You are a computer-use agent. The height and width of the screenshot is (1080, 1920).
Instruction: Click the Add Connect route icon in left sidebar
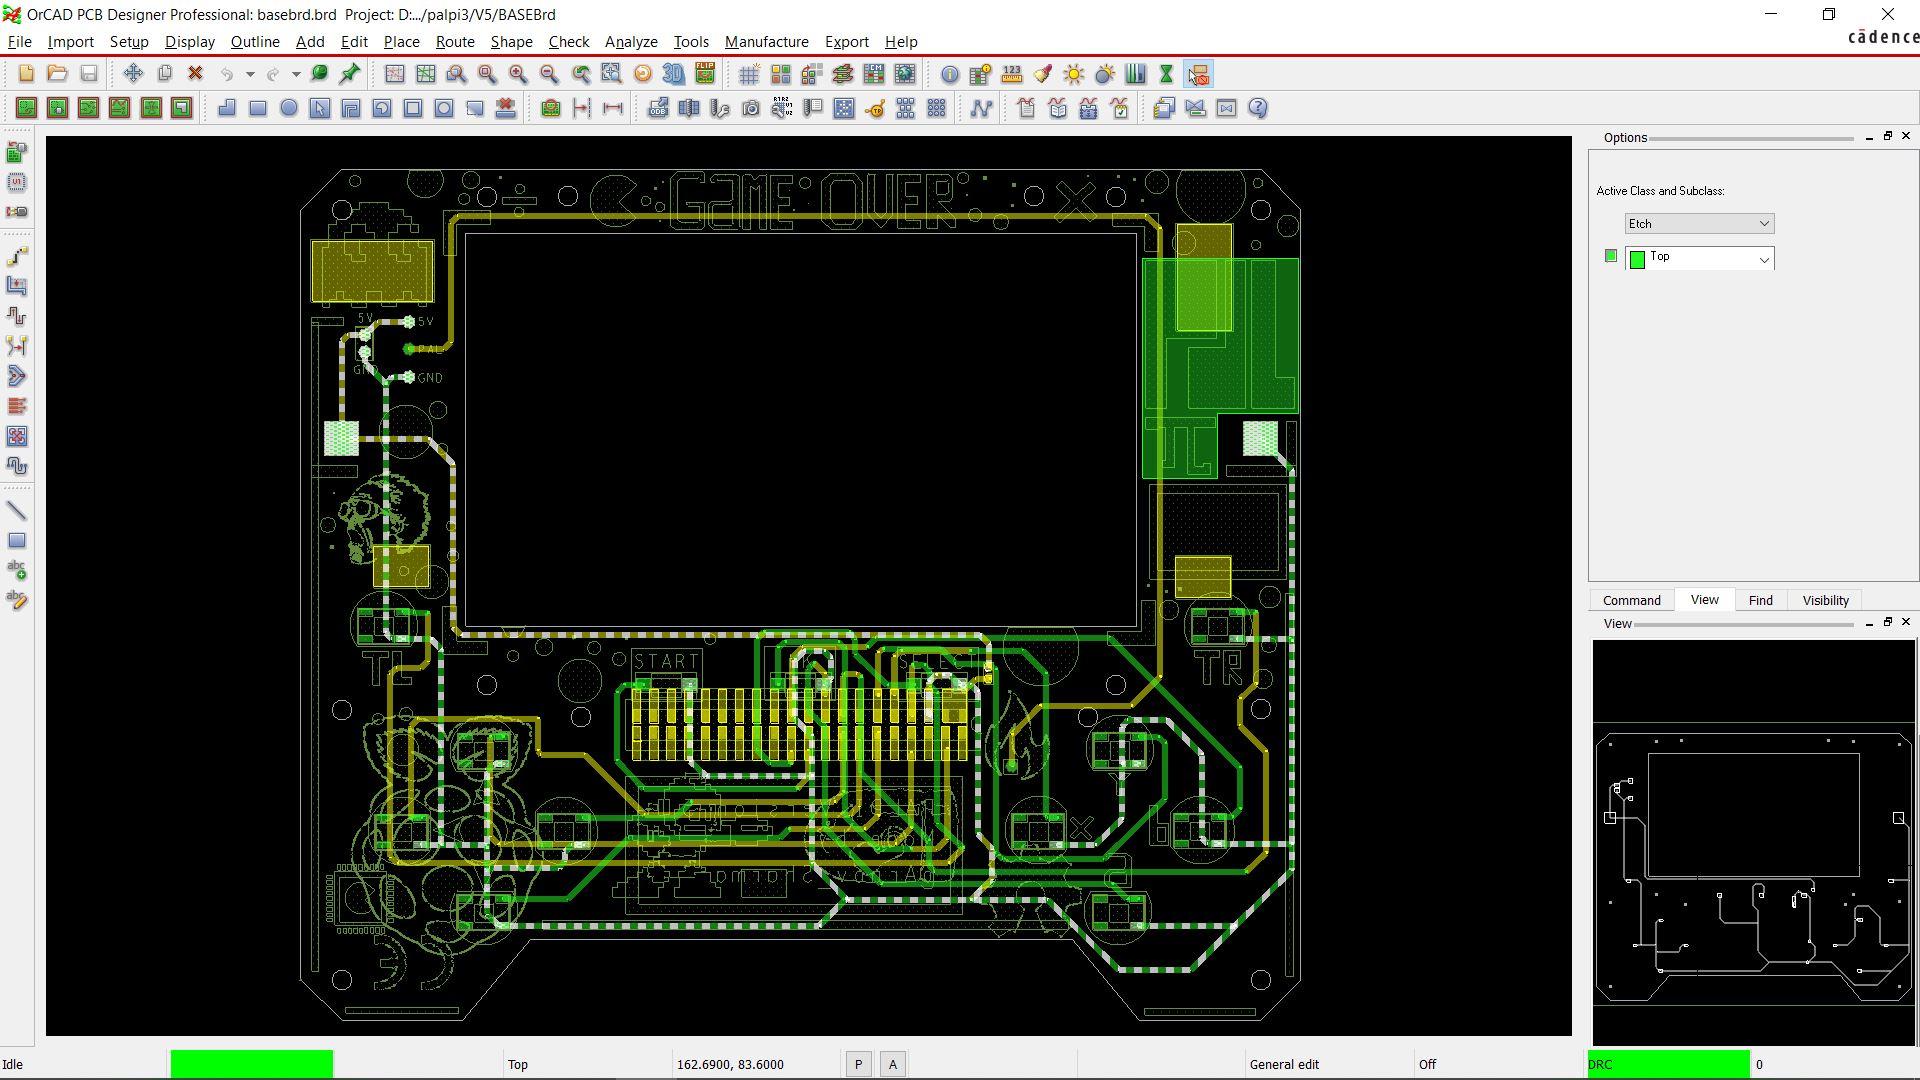17,256
